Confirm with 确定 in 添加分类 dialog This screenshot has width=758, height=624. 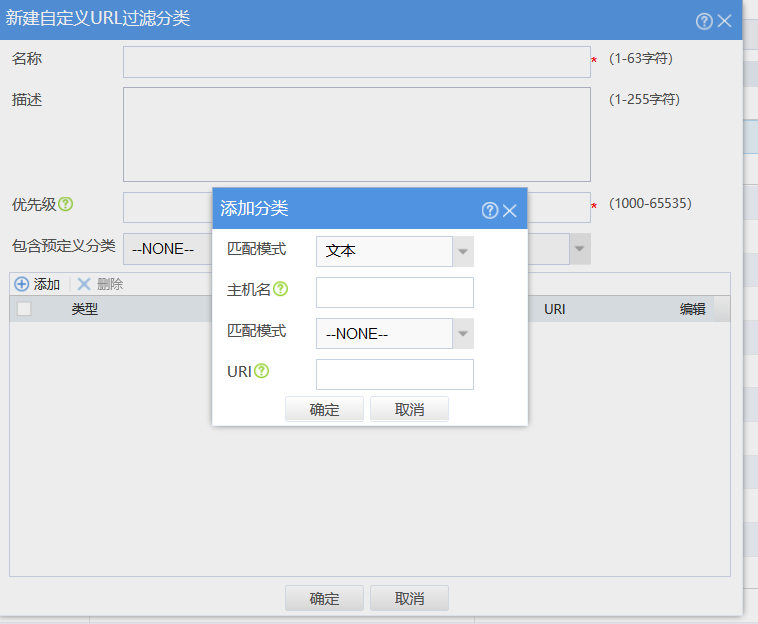(x=324, y=409)
